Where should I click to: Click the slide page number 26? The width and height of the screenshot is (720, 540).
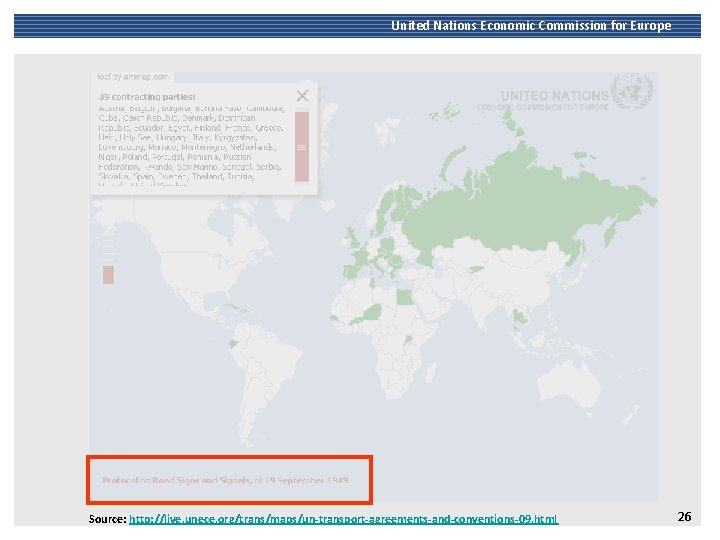pyautogui.click(x=684, y=517)
